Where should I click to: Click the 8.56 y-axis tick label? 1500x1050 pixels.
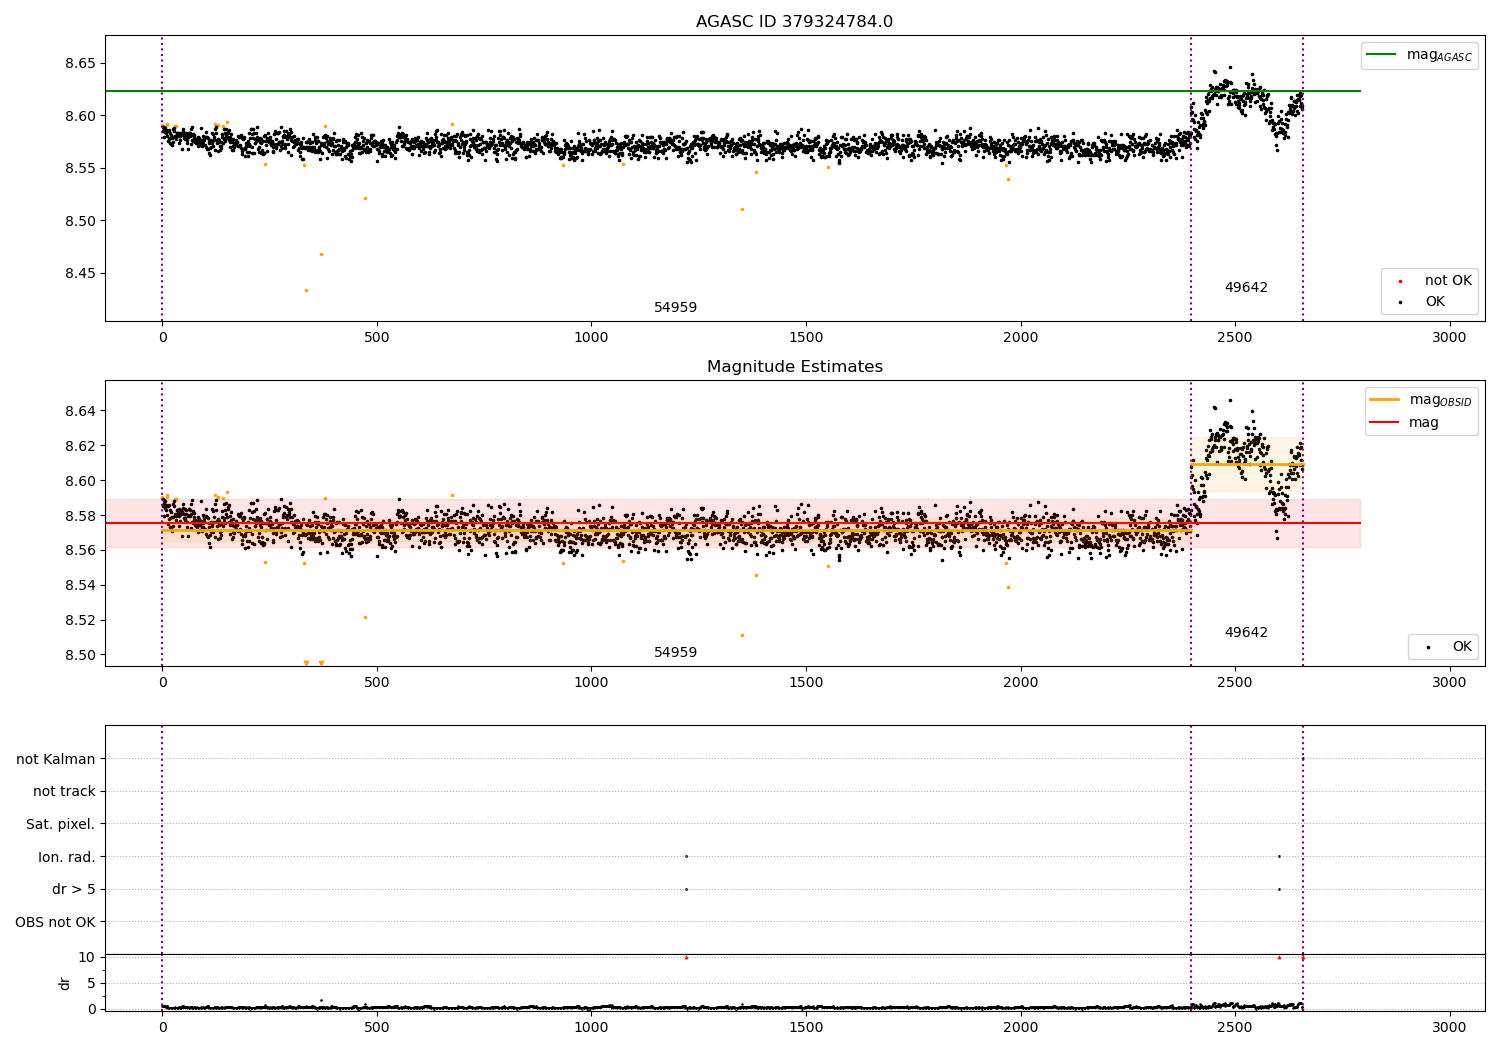pyautogui.click(x=80, y=551)
